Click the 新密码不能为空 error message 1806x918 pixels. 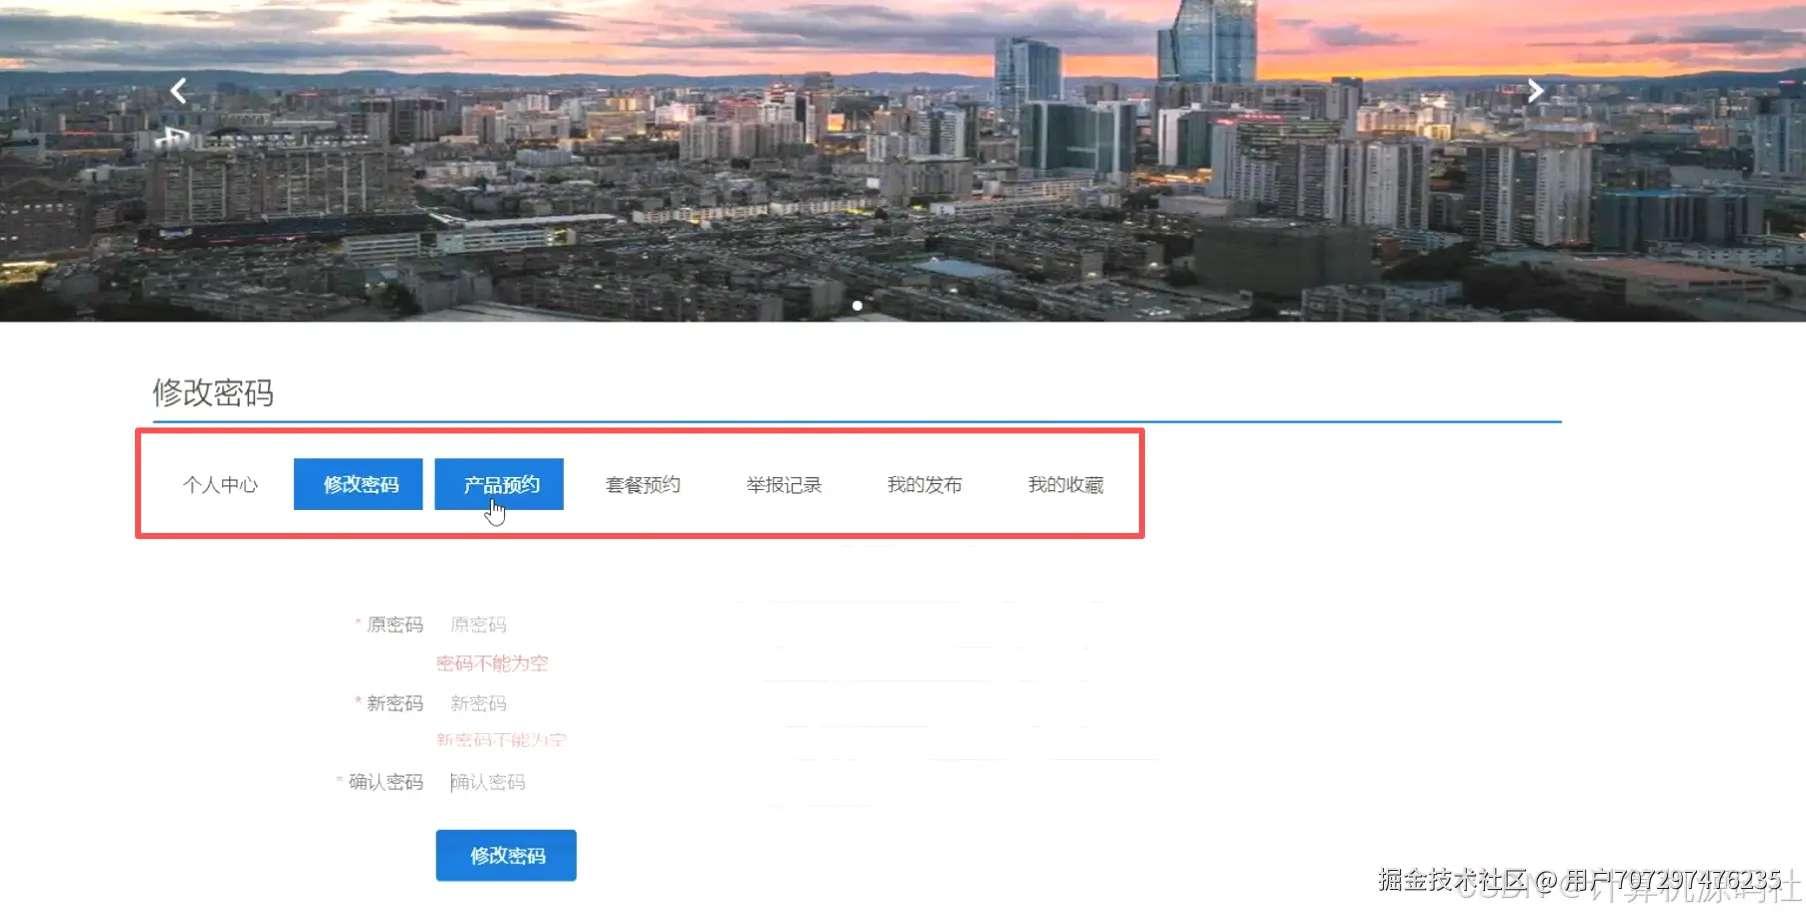(x=500, y=740)
